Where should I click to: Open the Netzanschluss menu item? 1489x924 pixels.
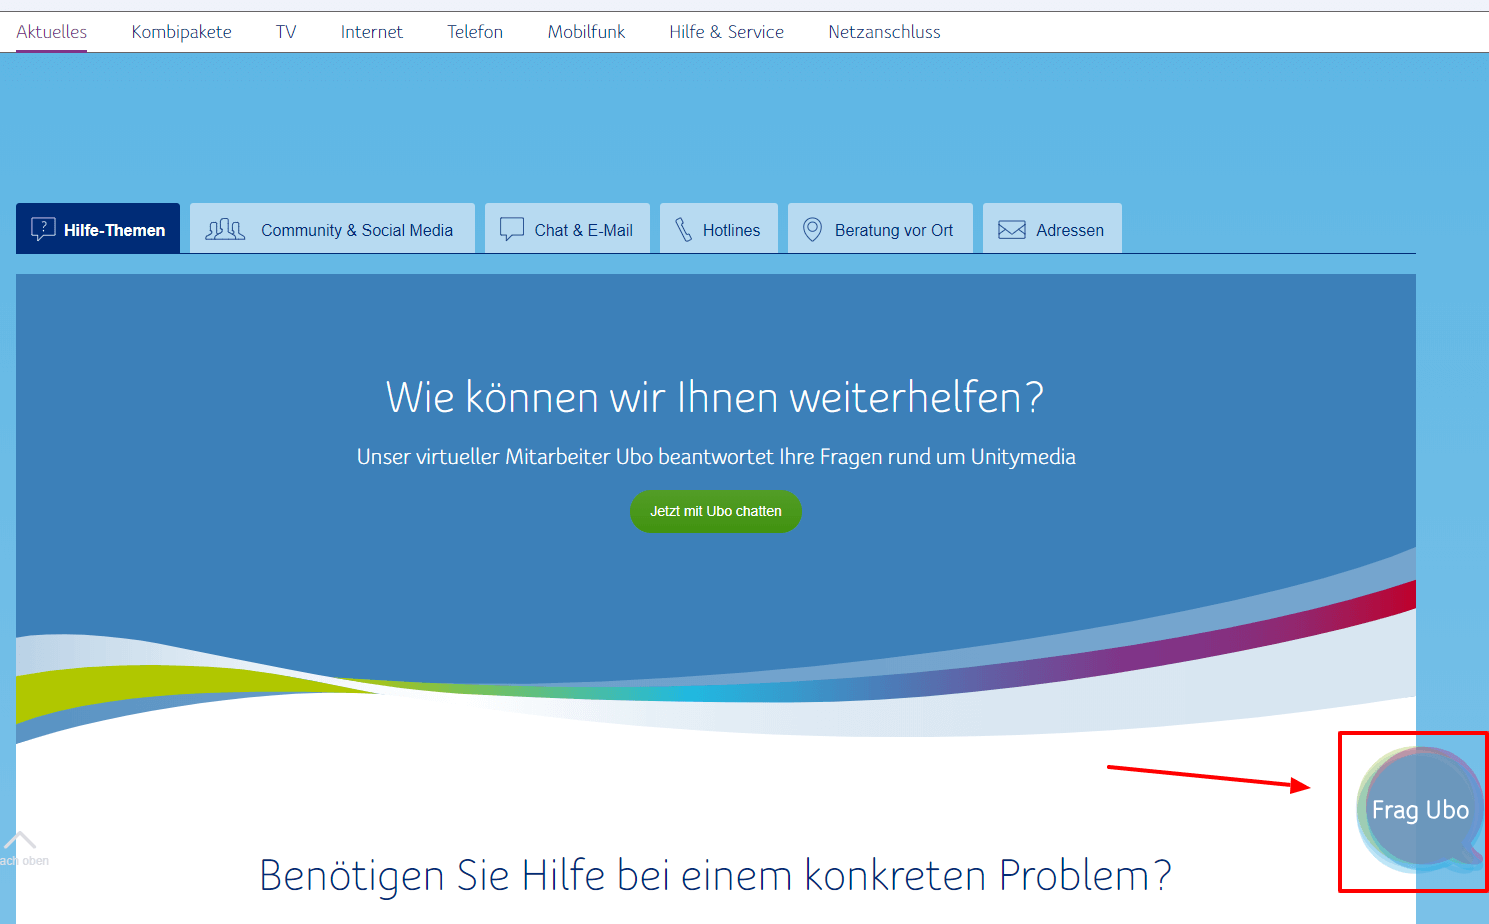coord(884,31)
